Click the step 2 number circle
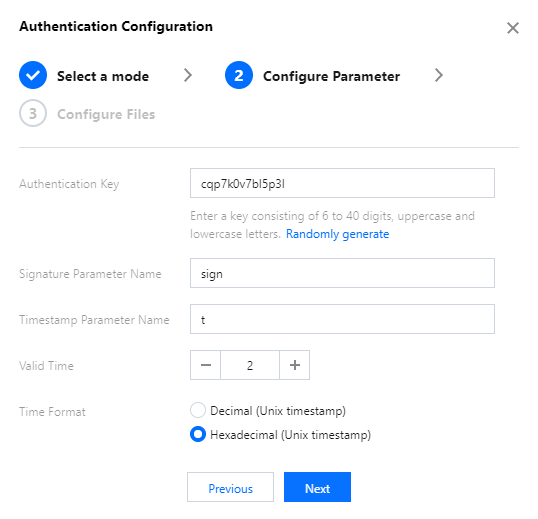Viewport: 538px width, 519px height. coord(239,75)
